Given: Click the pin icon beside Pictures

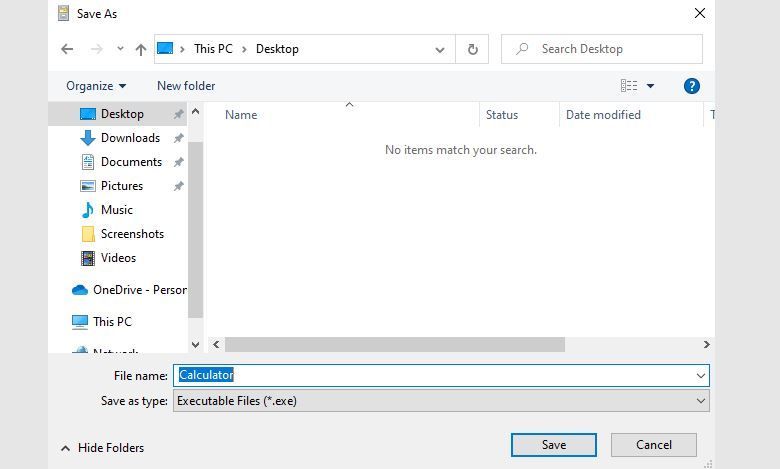Looking at the screenshot, I should coord(179,186).
